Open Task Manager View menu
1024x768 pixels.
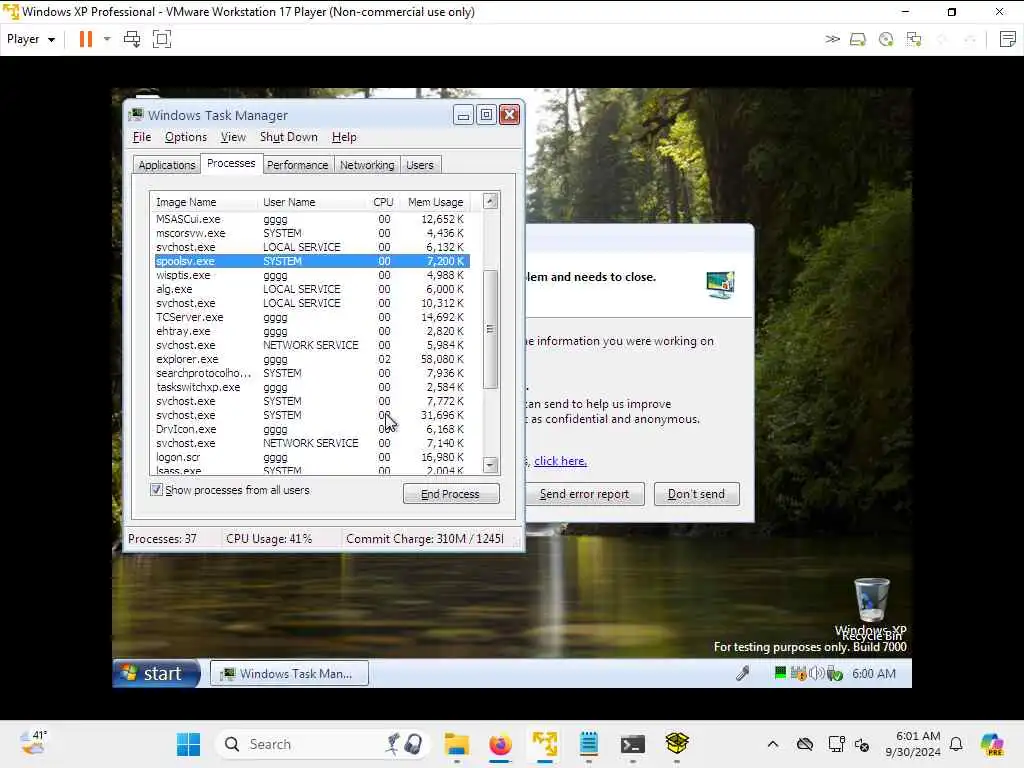233,137
